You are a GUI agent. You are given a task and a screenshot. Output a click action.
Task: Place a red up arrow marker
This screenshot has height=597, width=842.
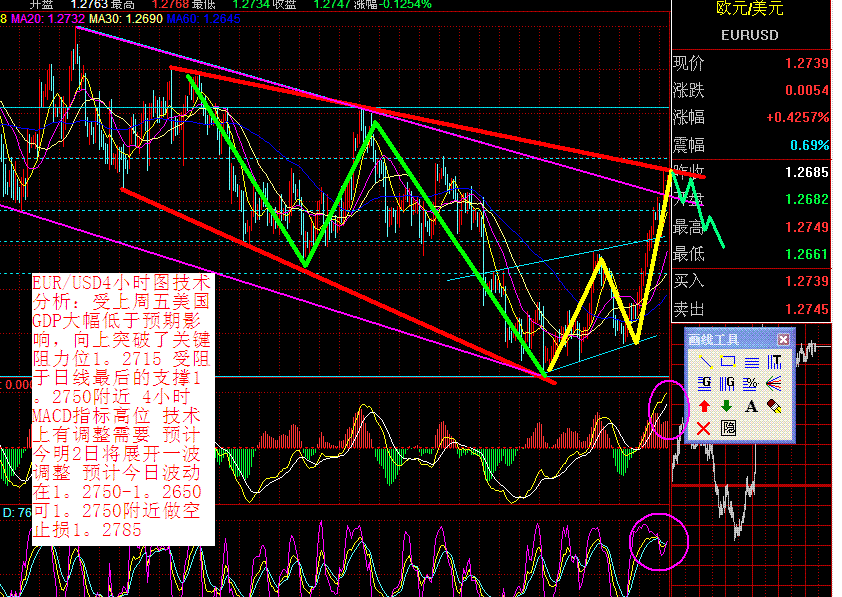pyautogui.click(x=705, y=406)
